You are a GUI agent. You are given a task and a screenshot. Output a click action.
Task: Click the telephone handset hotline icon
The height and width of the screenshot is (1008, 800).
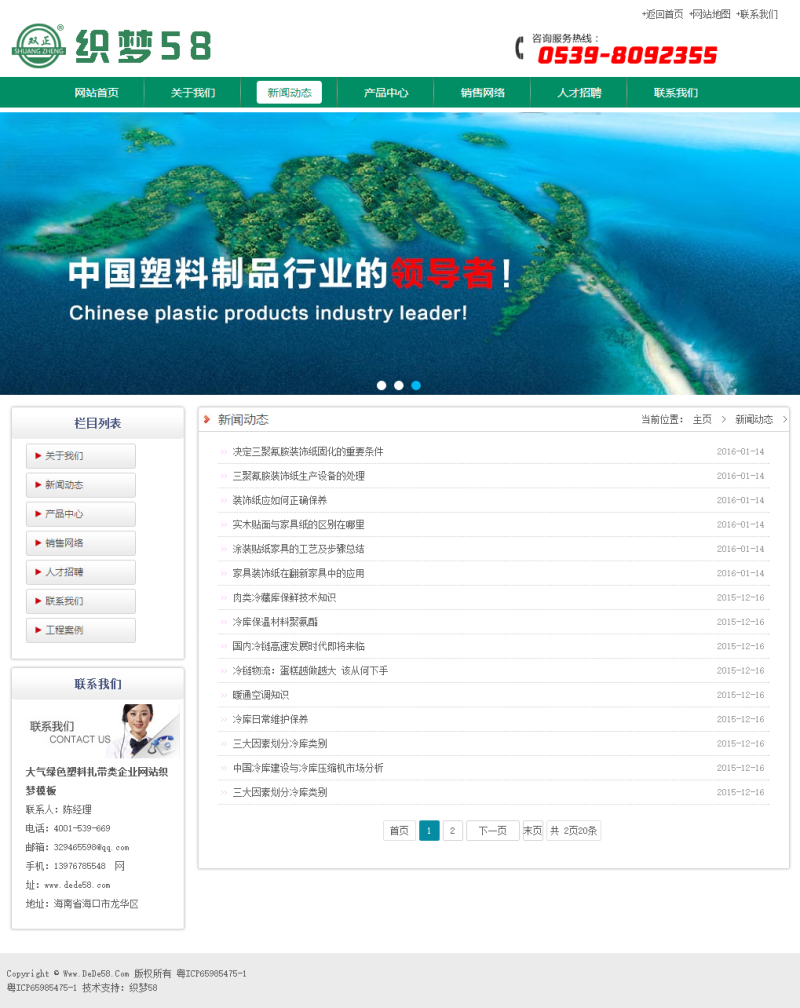(x=520, y=48)
